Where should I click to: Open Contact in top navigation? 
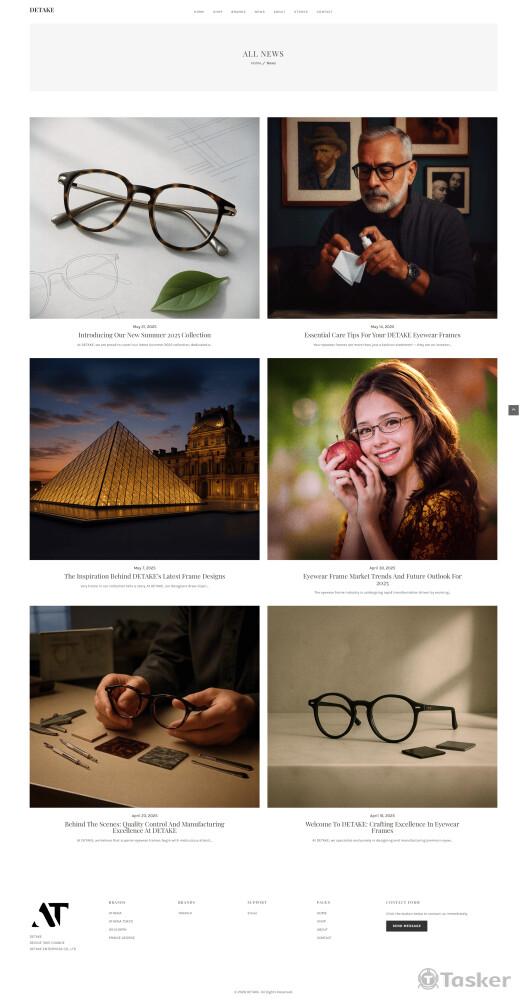[x=324, y=11]
